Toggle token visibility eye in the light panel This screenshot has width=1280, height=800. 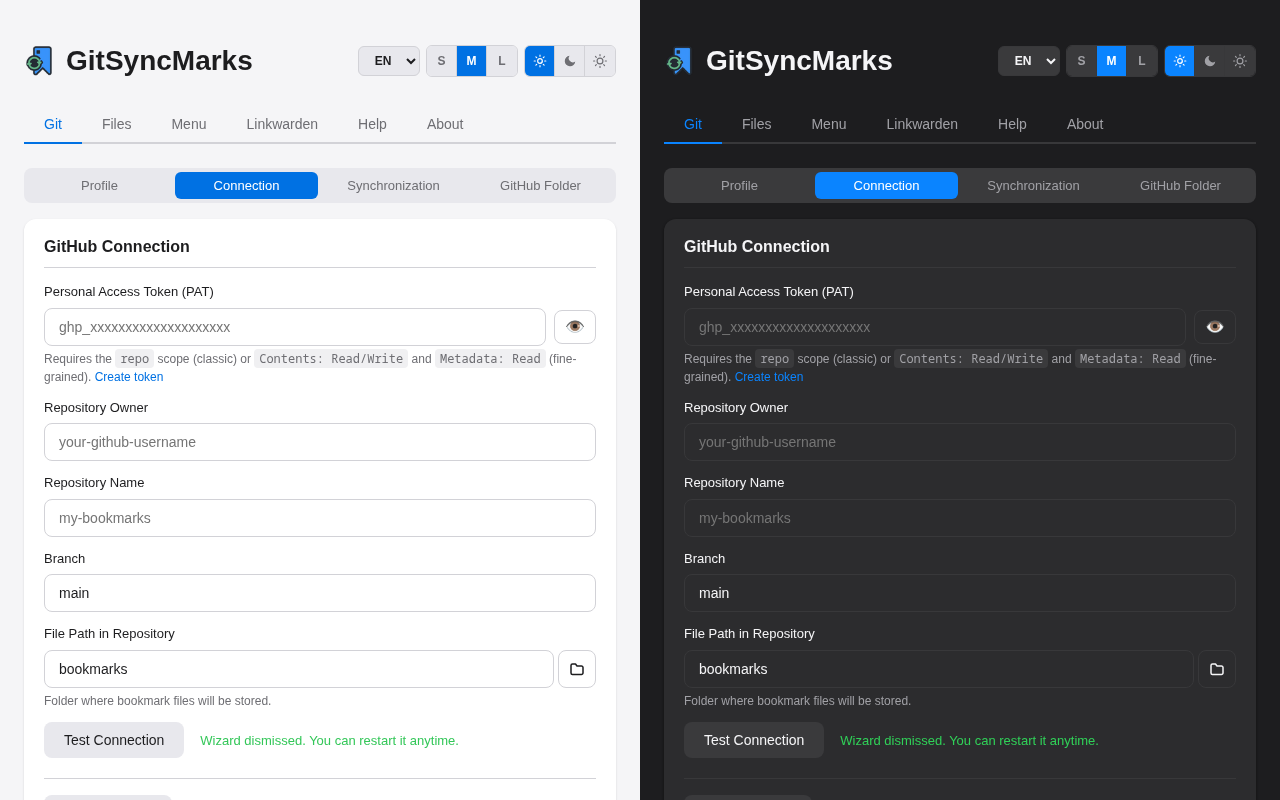[575, 327]
